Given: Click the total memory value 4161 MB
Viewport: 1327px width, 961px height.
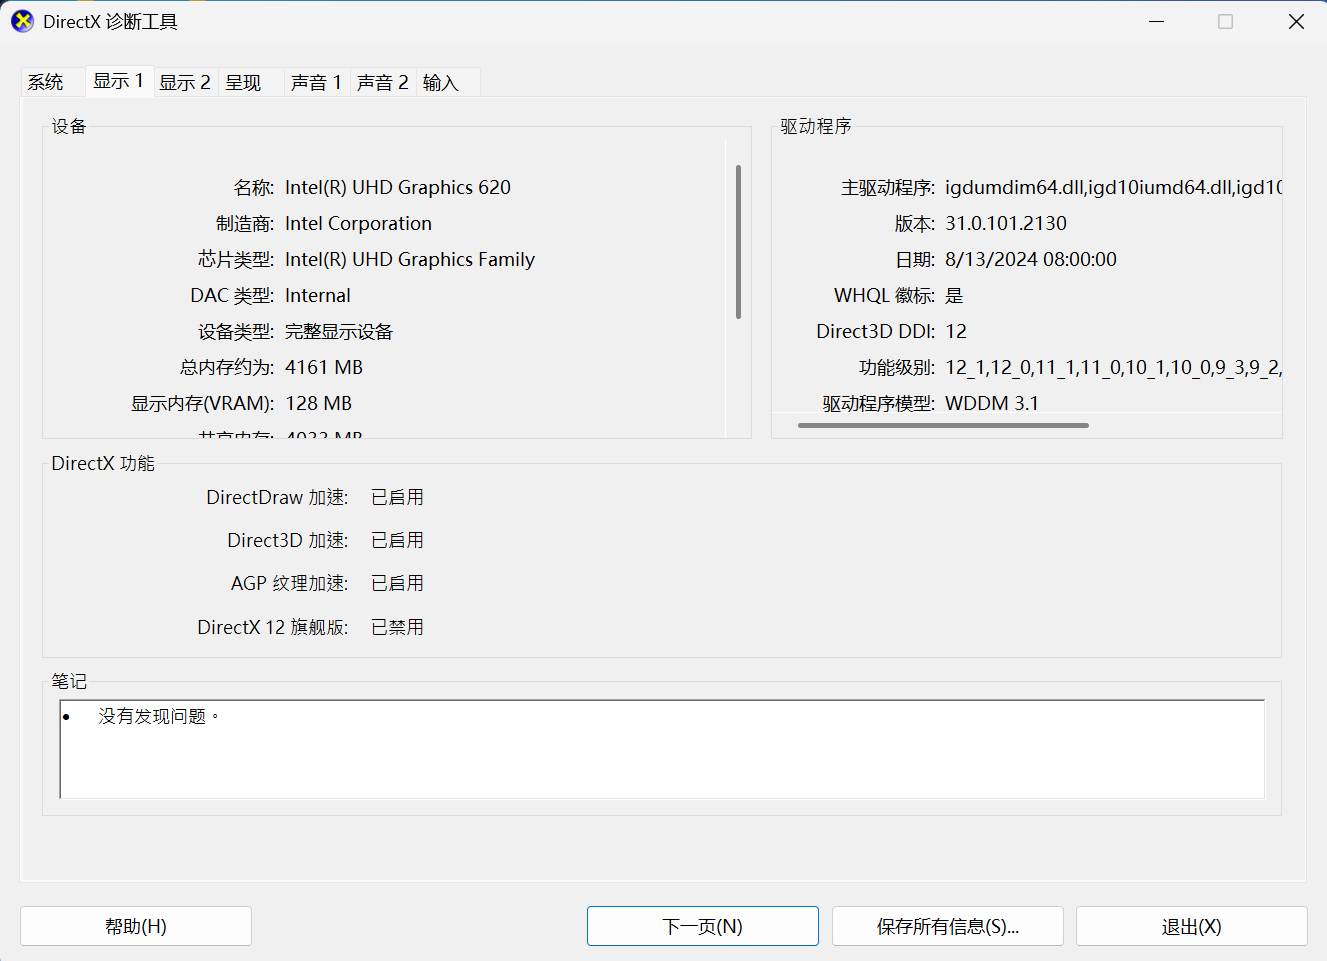Looking at the screenshot, I should point(324,367).
